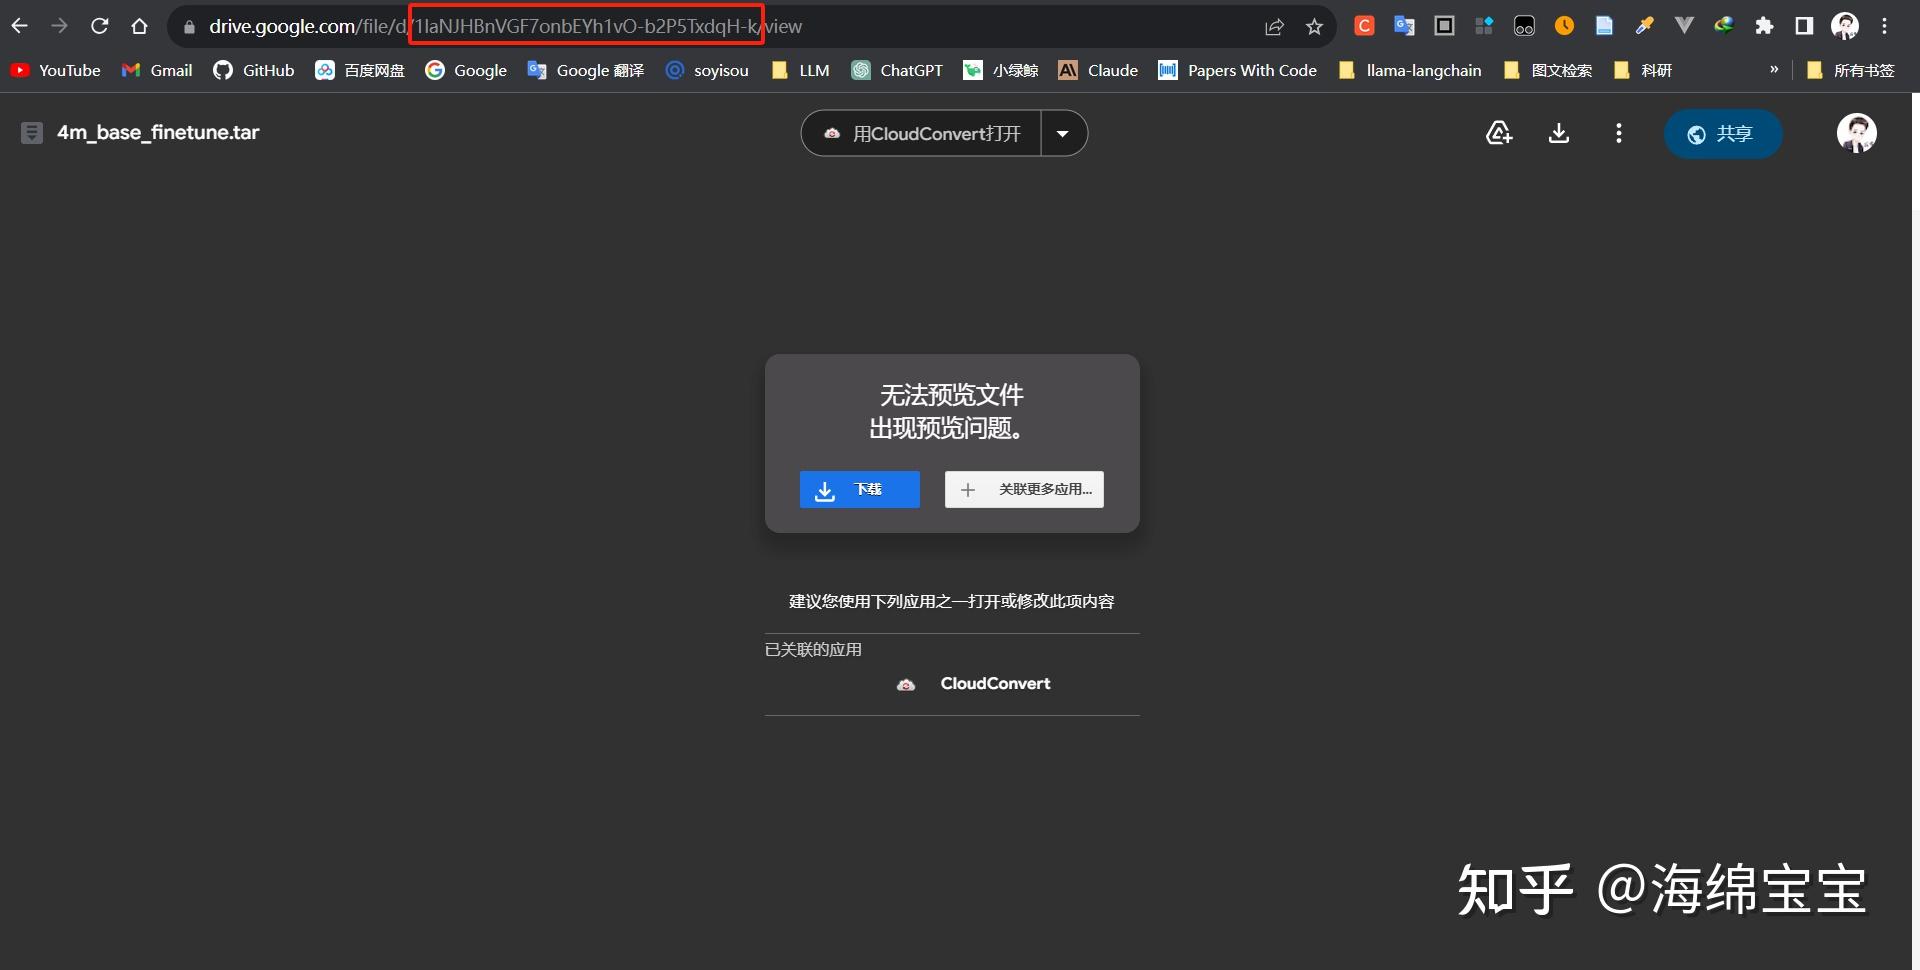Click the 关联更多应用 button
Screen dimensions: 1920x970
(1023, 489)
